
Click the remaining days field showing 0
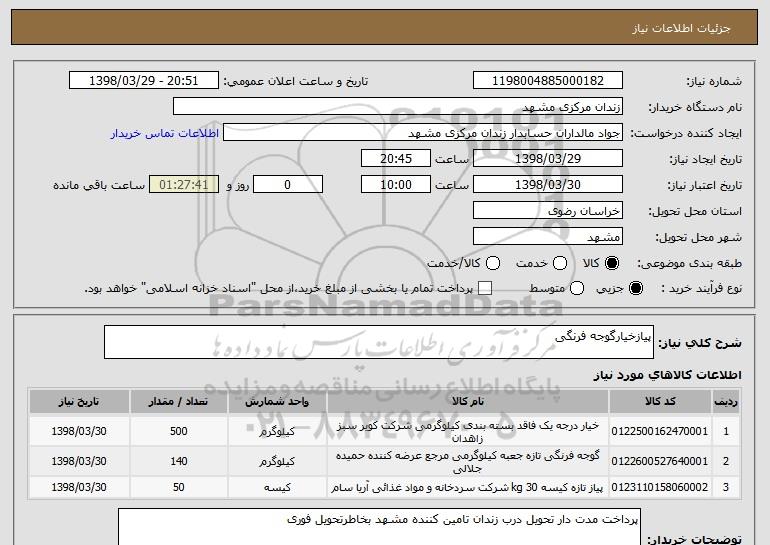pos(288,185)
